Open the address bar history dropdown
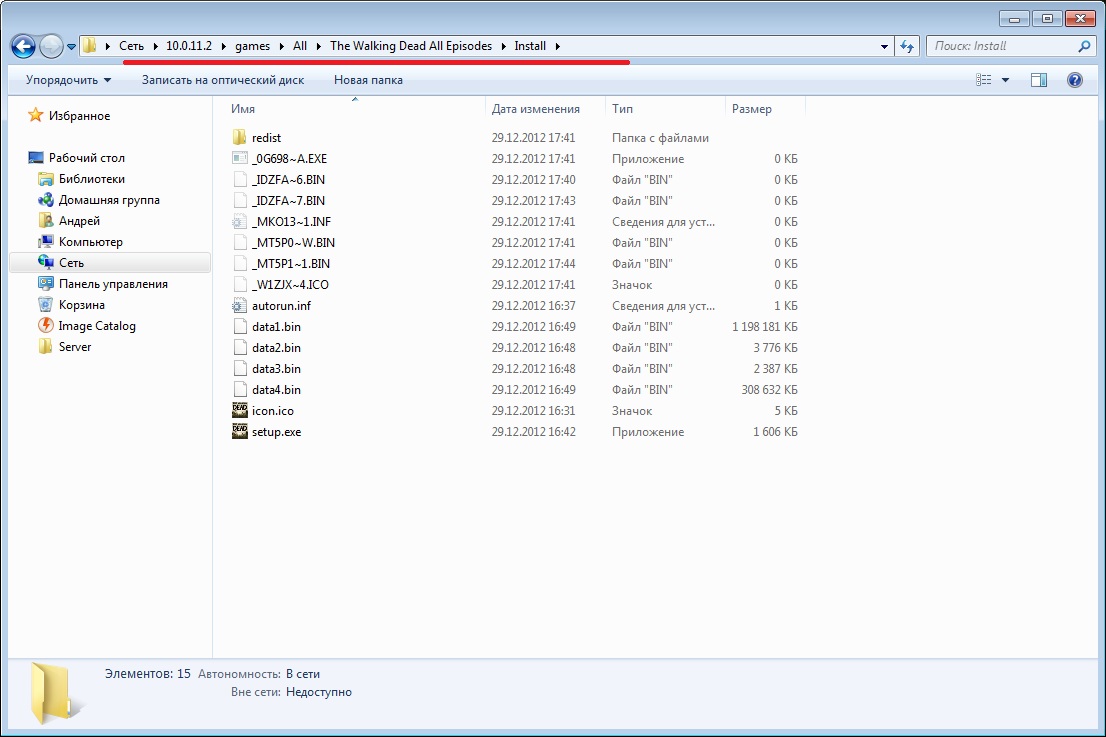This screenshot has height=737, width=1106. pyautogui.click(x=884, y=46)
